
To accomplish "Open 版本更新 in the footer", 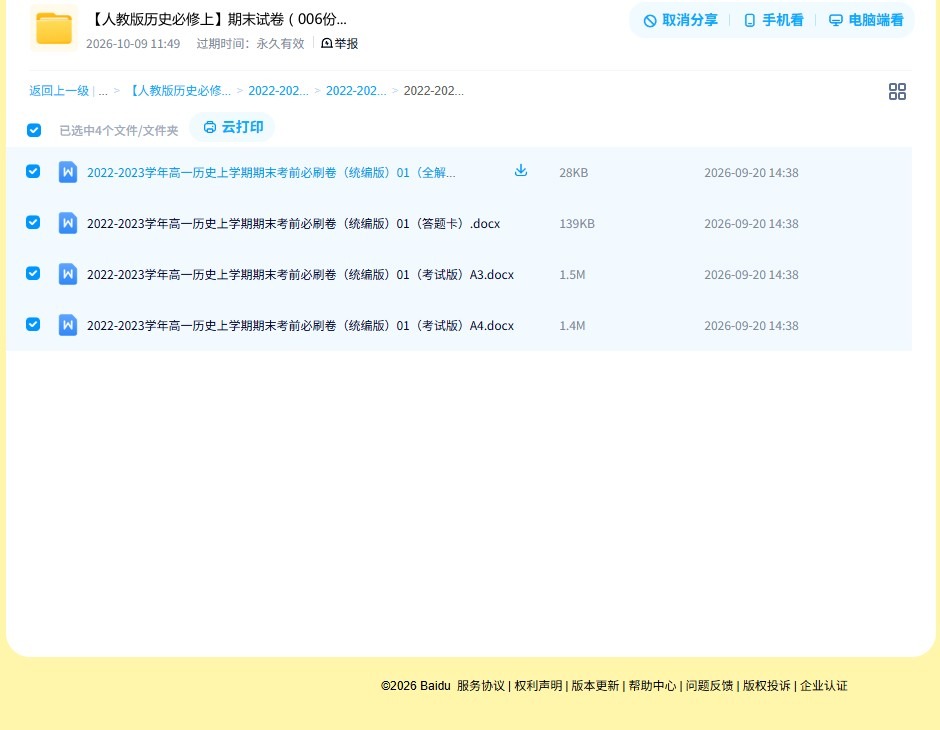I will coord(595,686).
